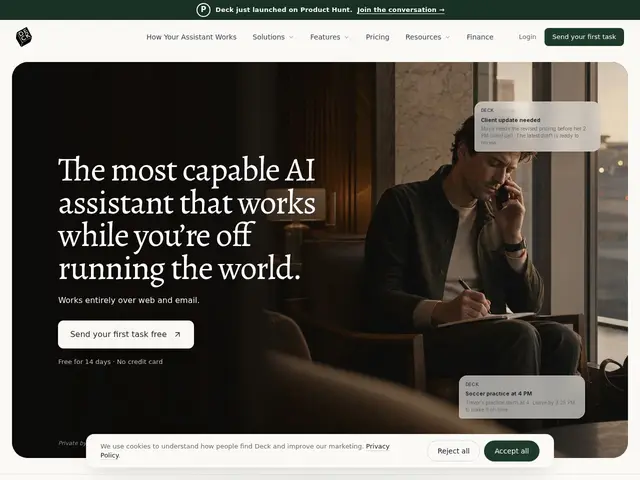640x480 pixels.
Task: Click the Product Hunt P icon
Action: pos(203,10)
